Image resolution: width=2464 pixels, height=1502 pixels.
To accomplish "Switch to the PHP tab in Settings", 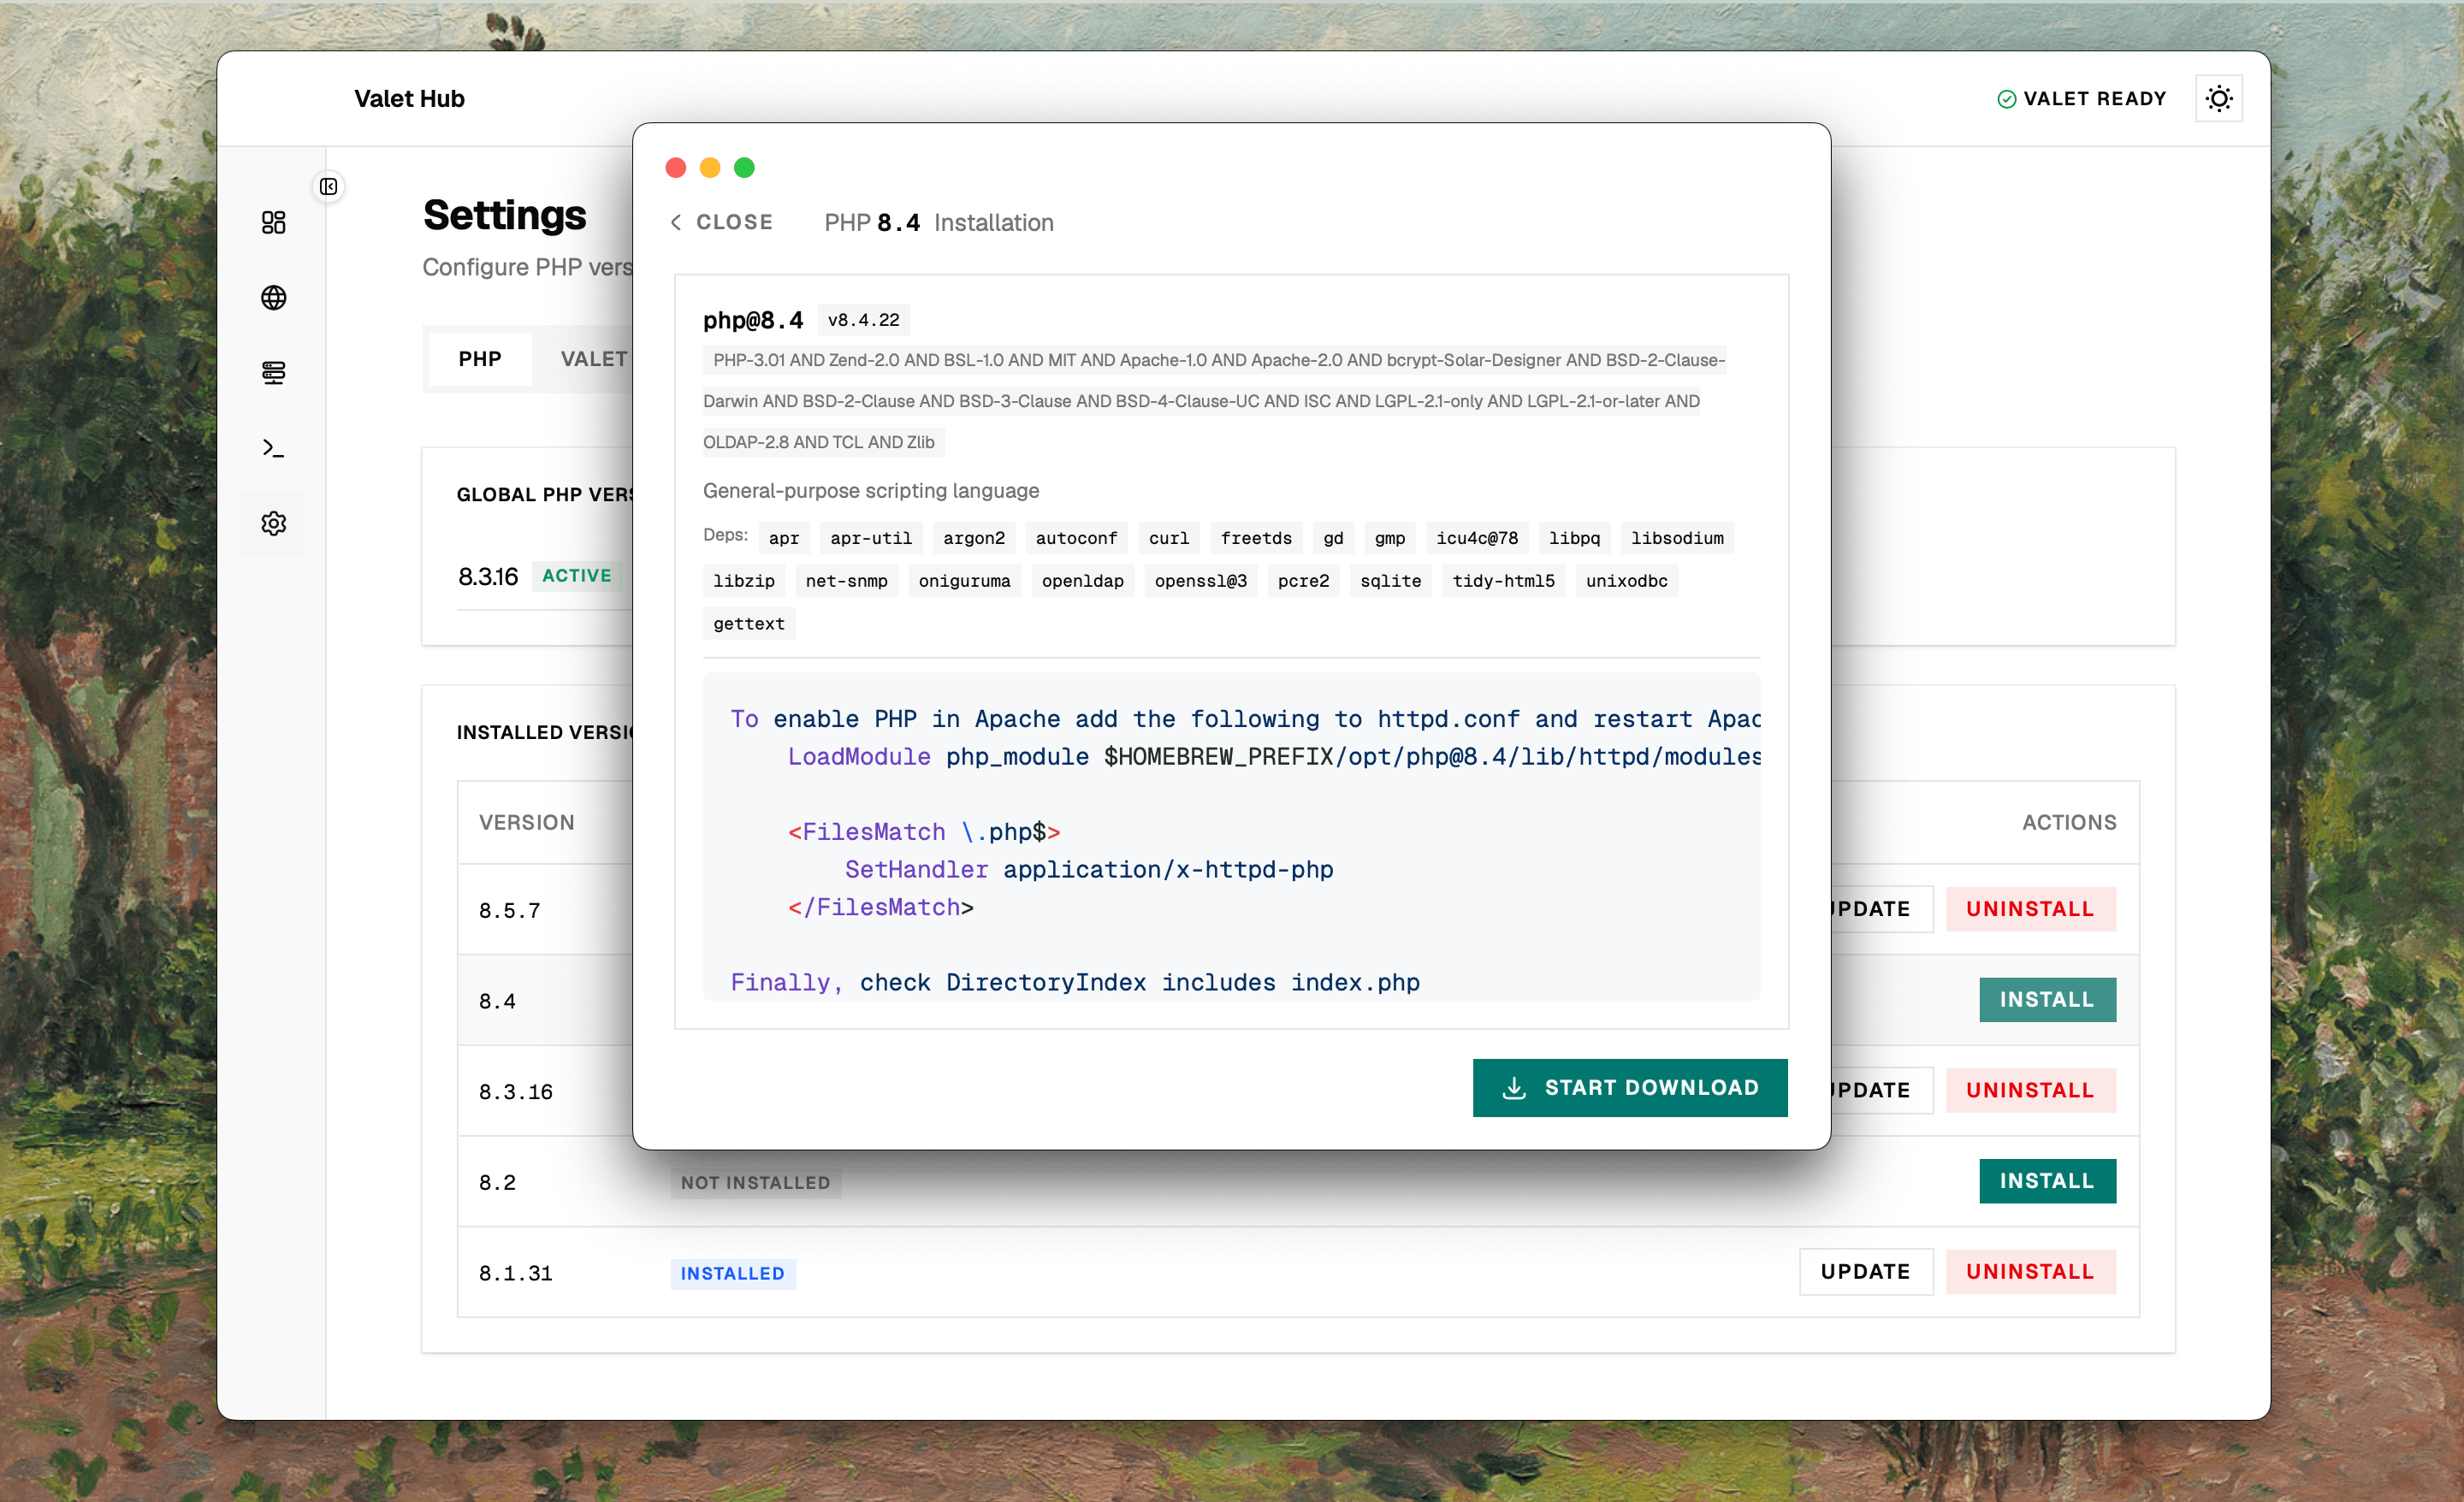I will tap(480, 359).
